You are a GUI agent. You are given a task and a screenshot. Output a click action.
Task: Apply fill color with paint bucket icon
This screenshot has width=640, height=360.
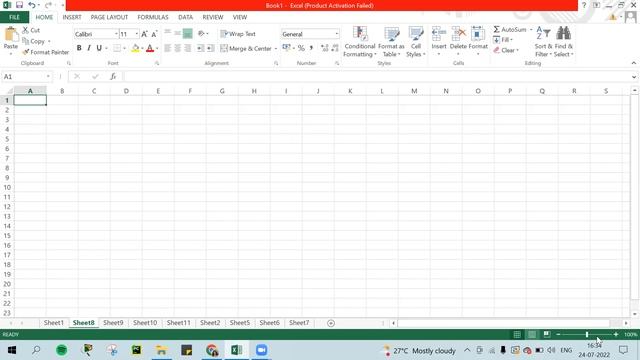tap(135, 48)
